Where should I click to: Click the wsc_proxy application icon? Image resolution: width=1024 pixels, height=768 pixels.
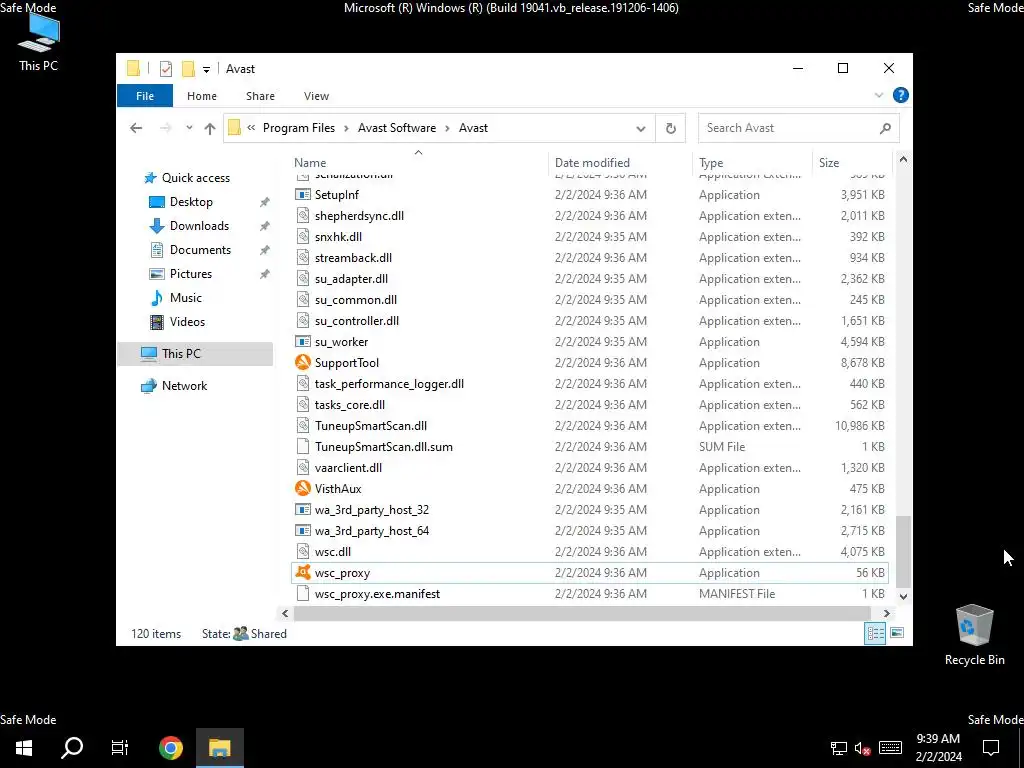[x=302, y=573]
